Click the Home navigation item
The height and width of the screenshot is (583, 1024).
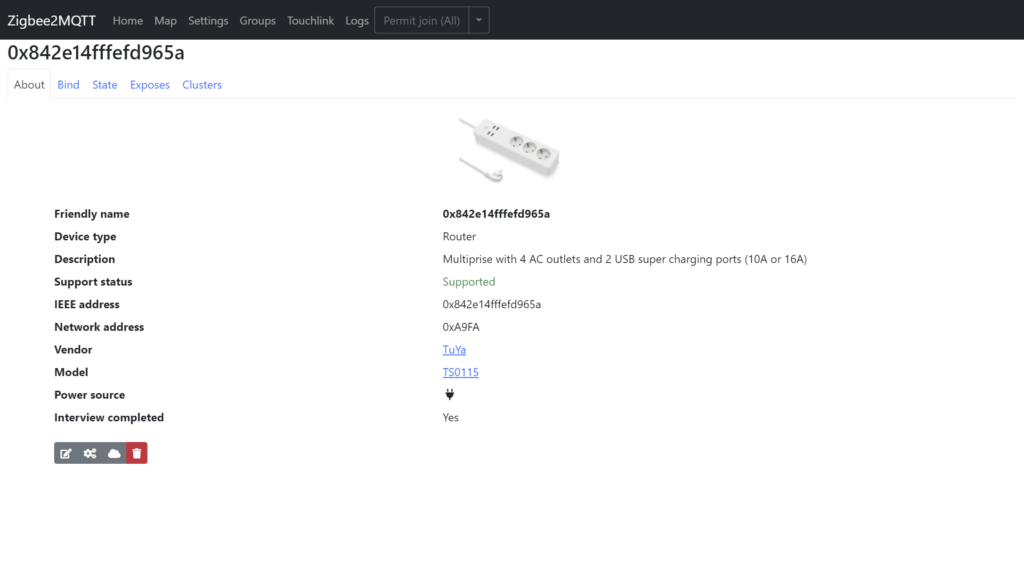(x=127, y=20)
